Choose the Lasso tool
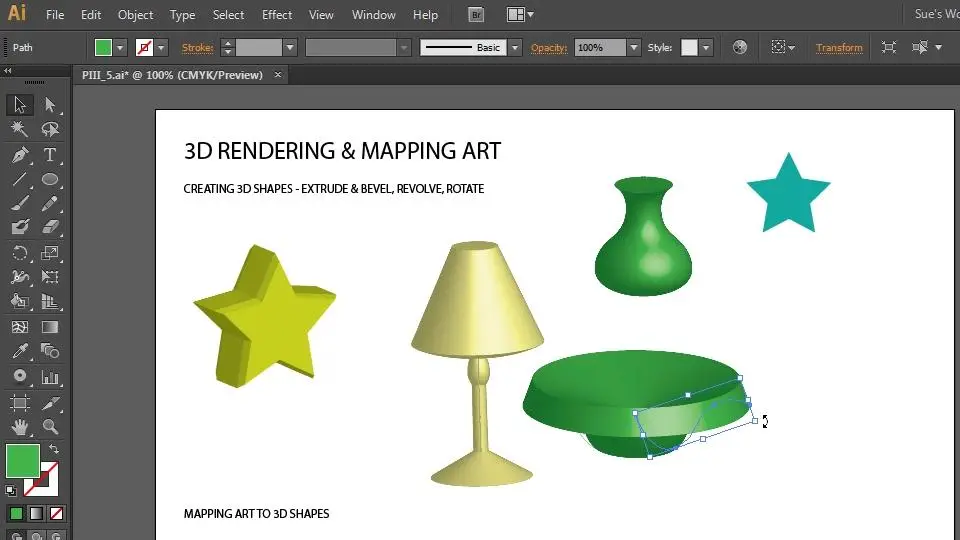 (50, 129)
